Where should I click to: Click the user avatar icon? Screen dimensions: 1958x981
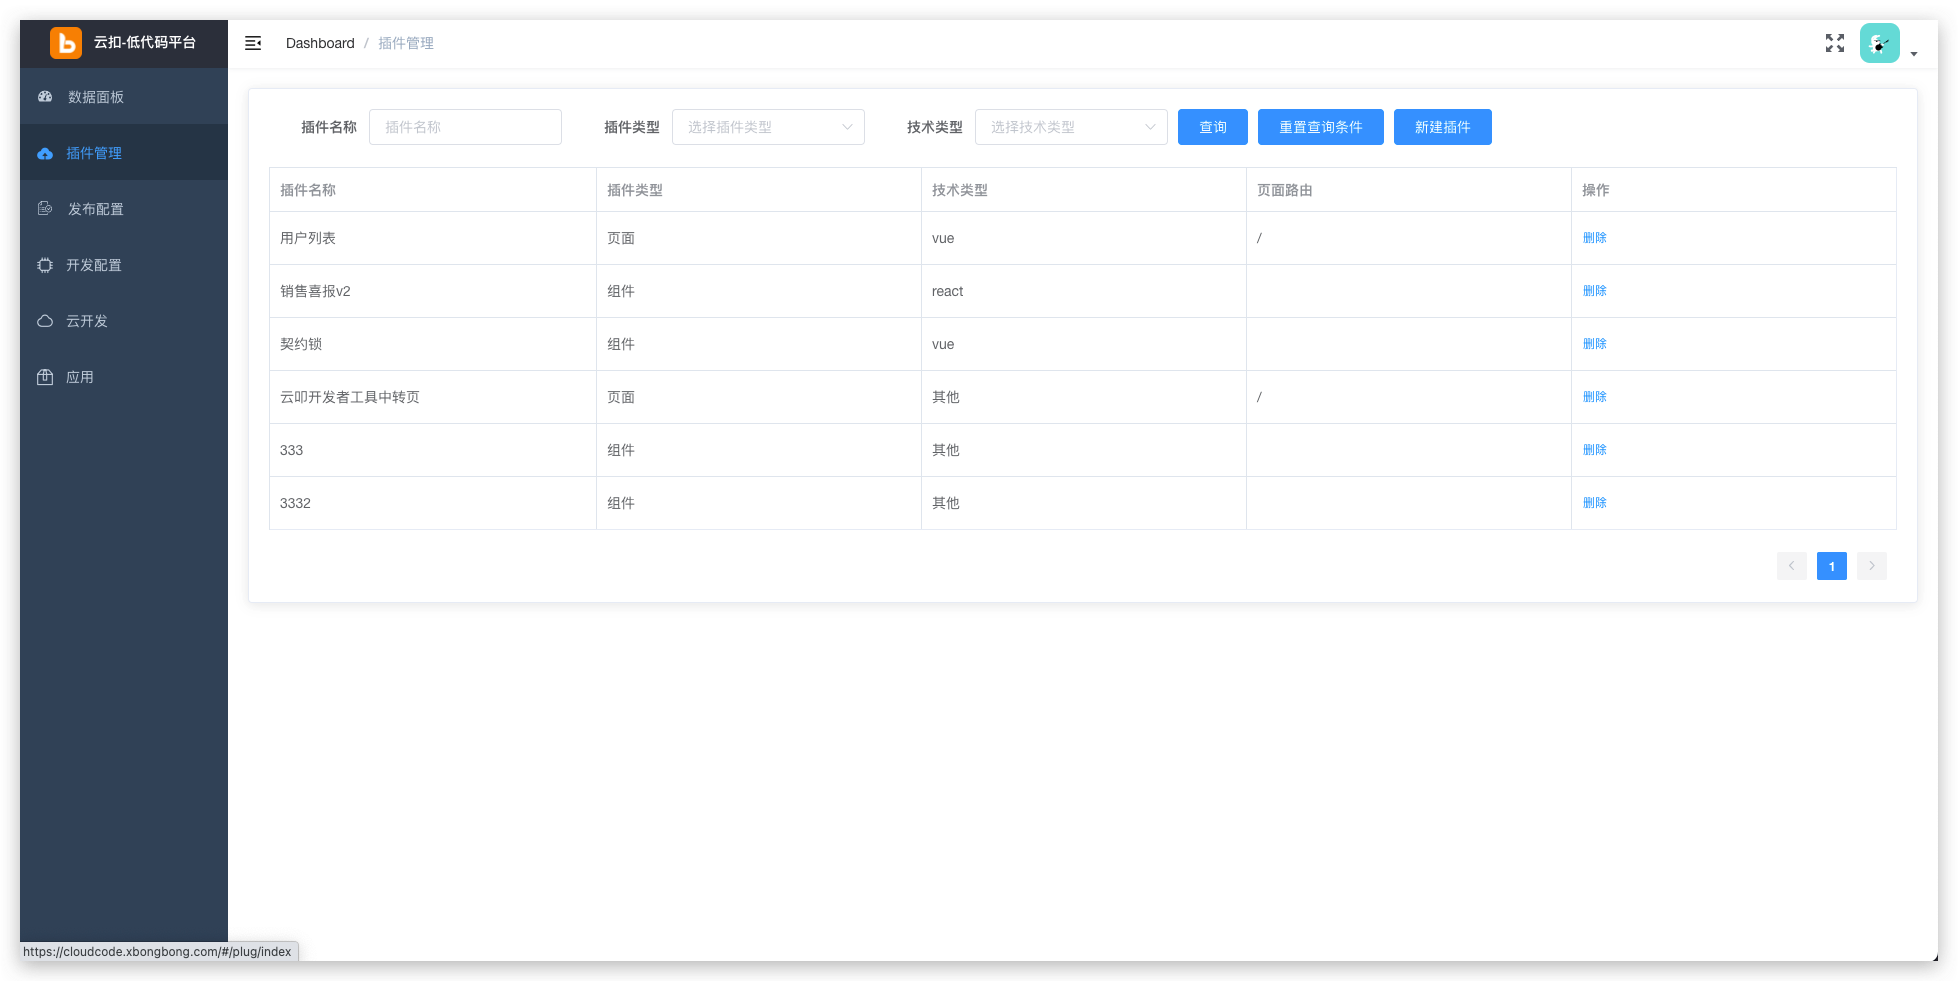(x=1878, y=44)
